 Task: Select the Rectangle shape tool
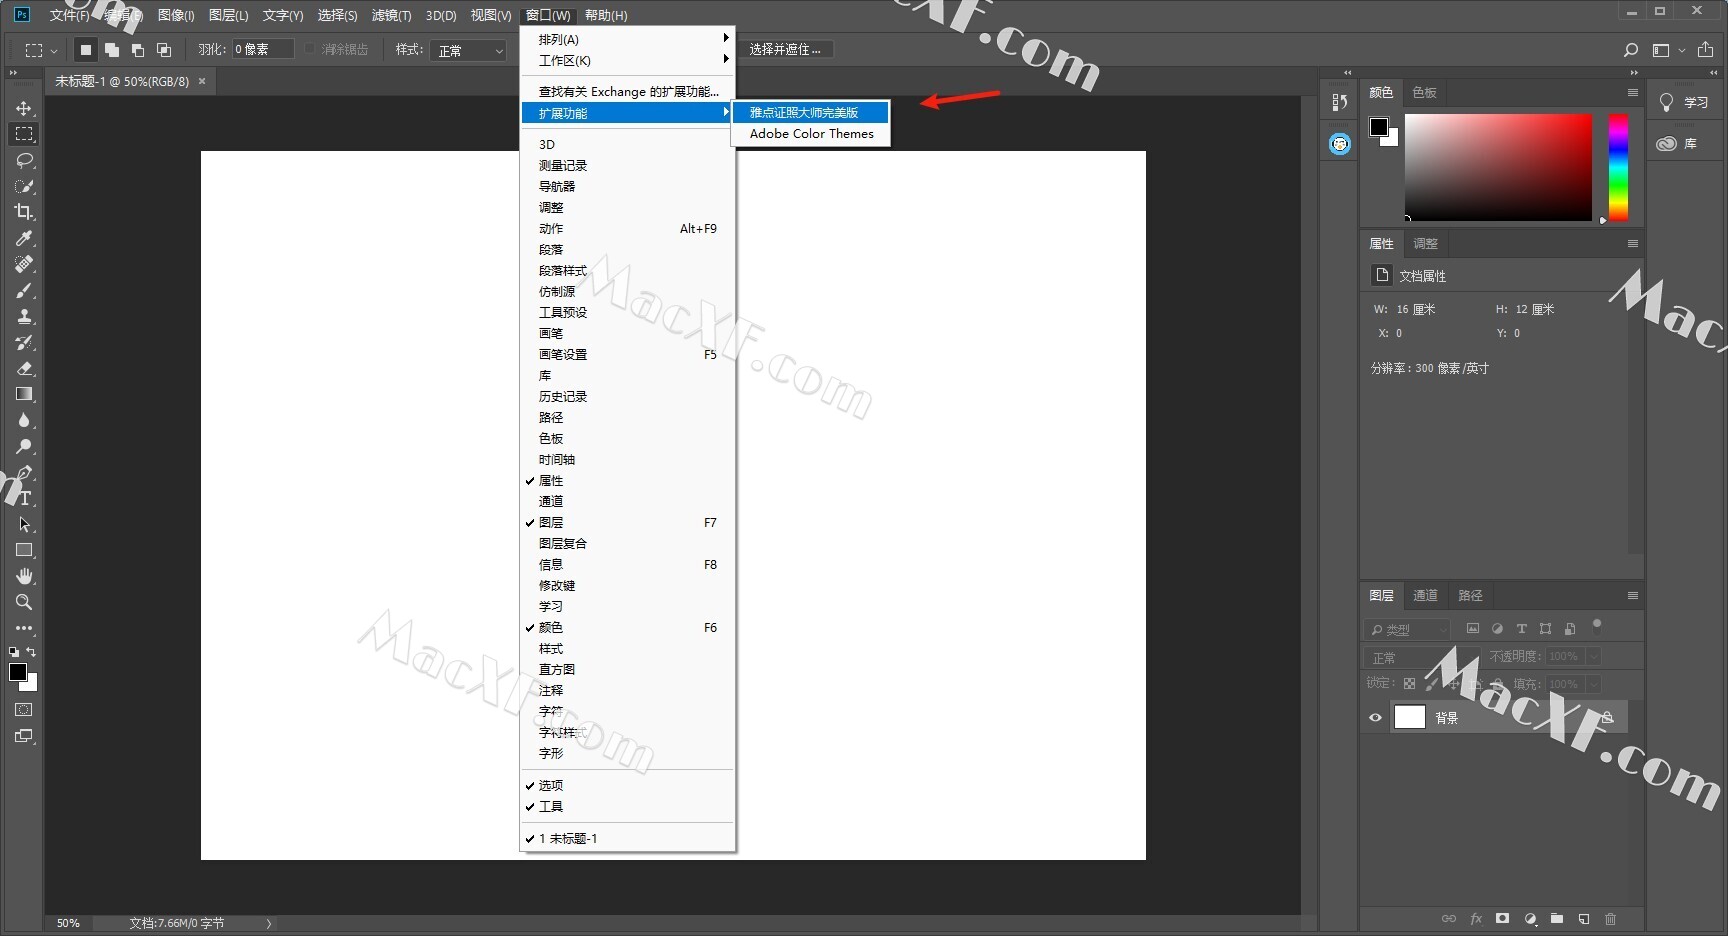24,550
